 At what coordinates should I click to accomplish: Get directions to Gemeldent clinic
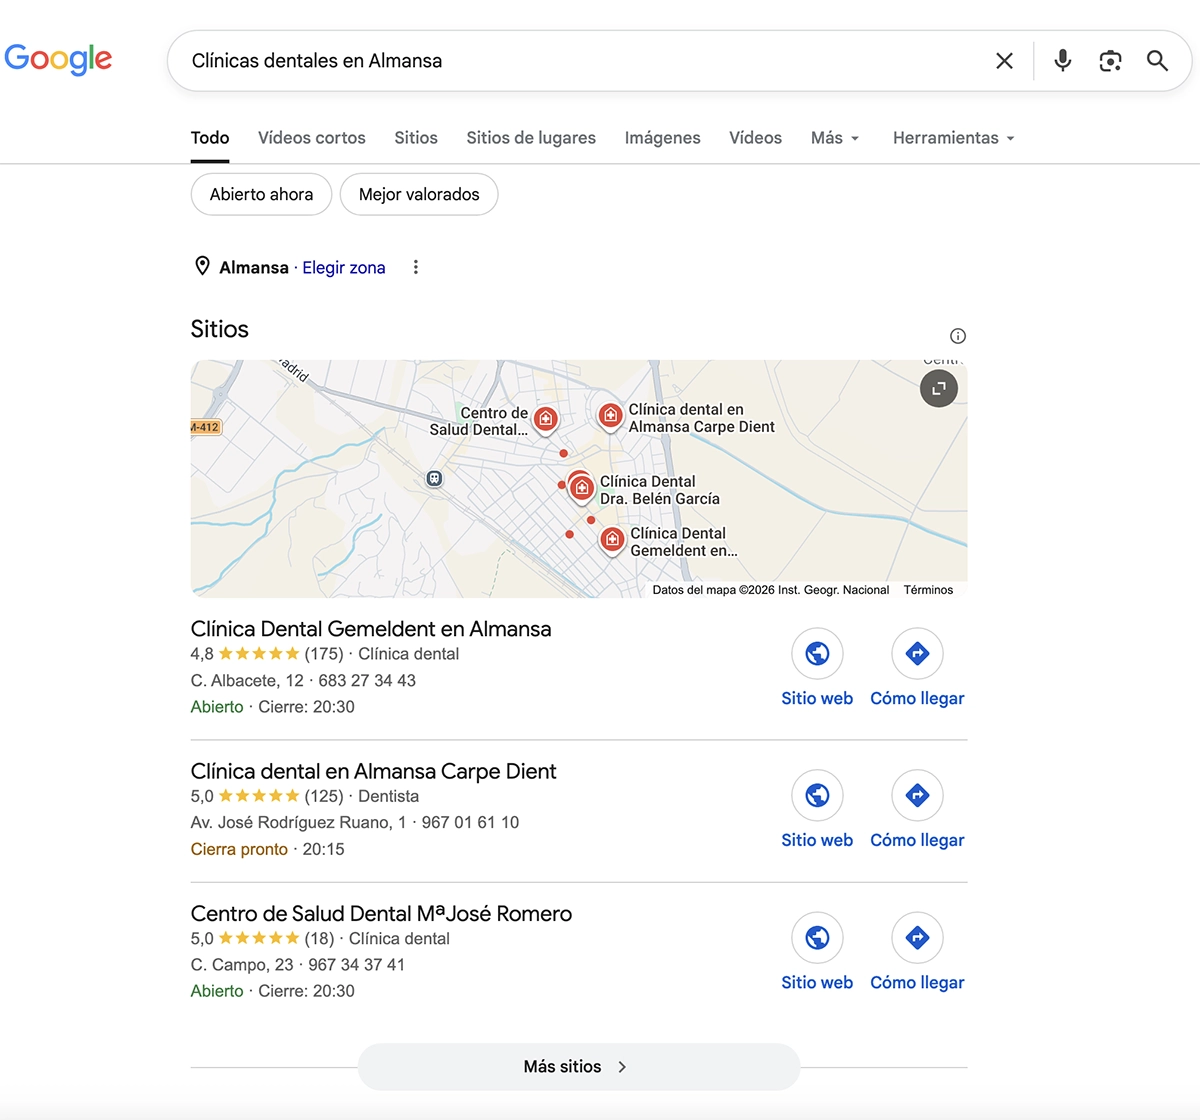[917, 654]
